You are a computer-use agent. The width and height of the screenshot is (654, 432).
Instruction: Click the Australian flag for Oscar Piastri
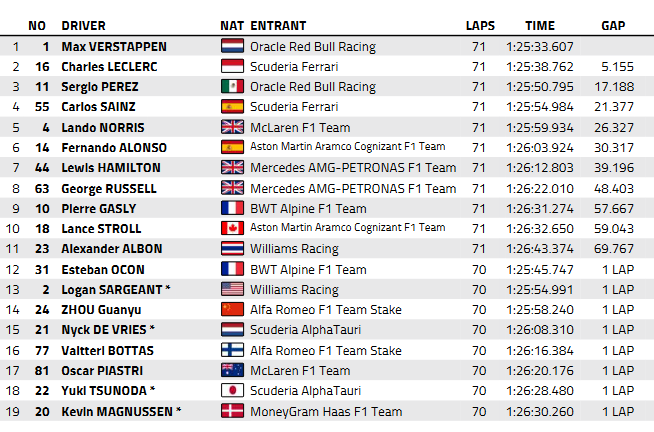[232, 370]
